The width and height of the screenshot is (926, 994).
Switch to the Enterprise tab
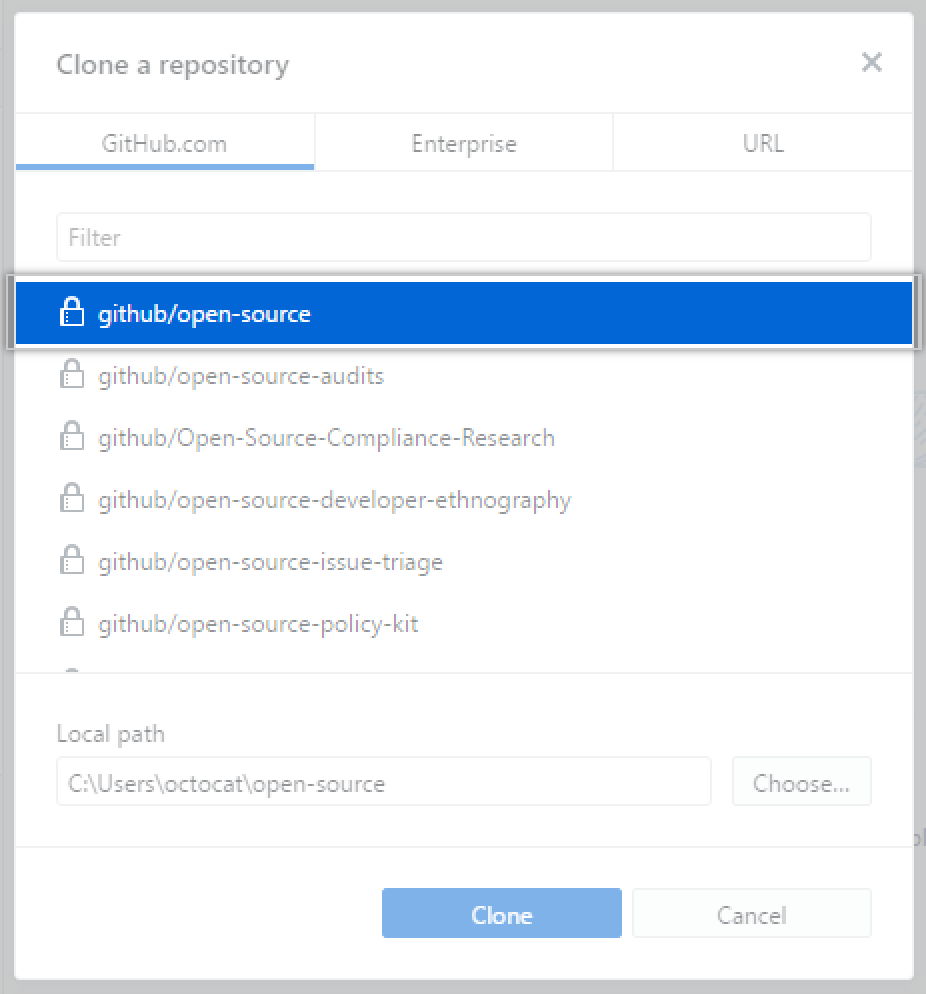(463, 143)
